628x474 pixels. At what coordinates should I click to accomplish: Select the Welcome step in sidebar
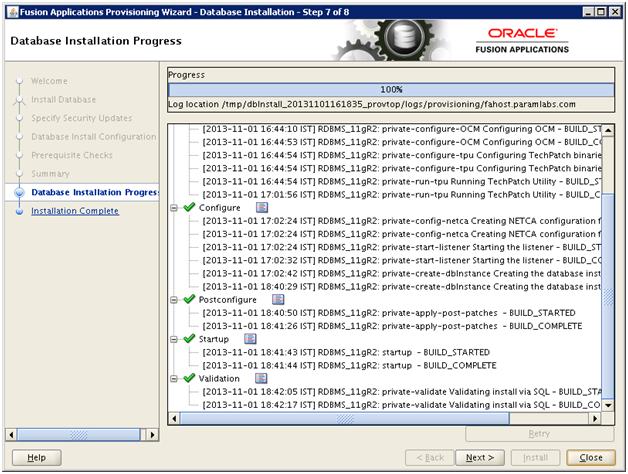pyautogui.click(x=49, y=81)
